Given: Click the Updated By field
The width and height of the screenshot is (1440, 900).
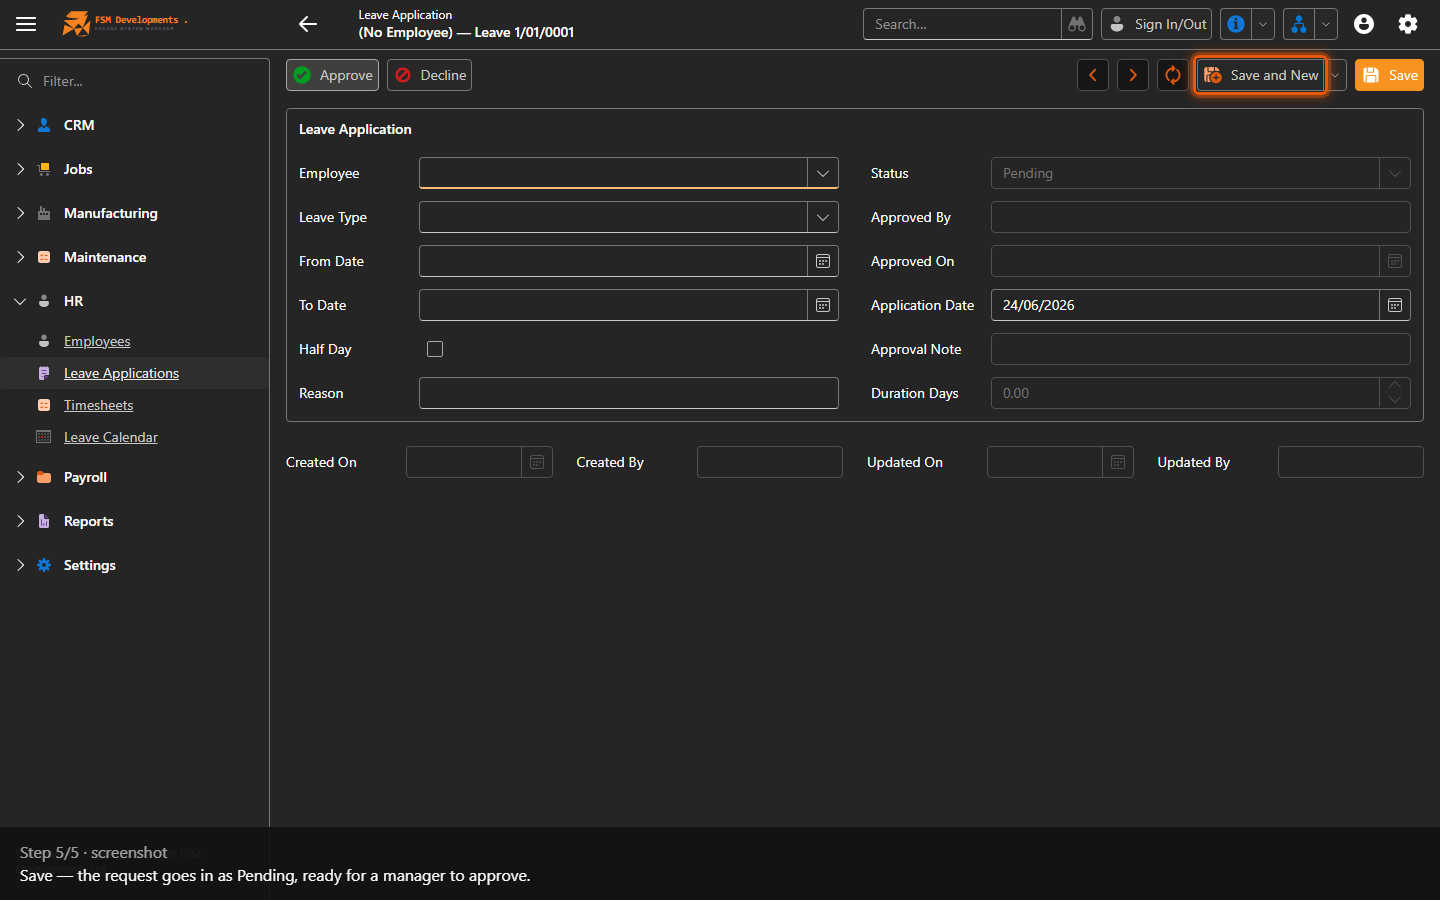Looking at the screenshot, I should point(1351,462).
